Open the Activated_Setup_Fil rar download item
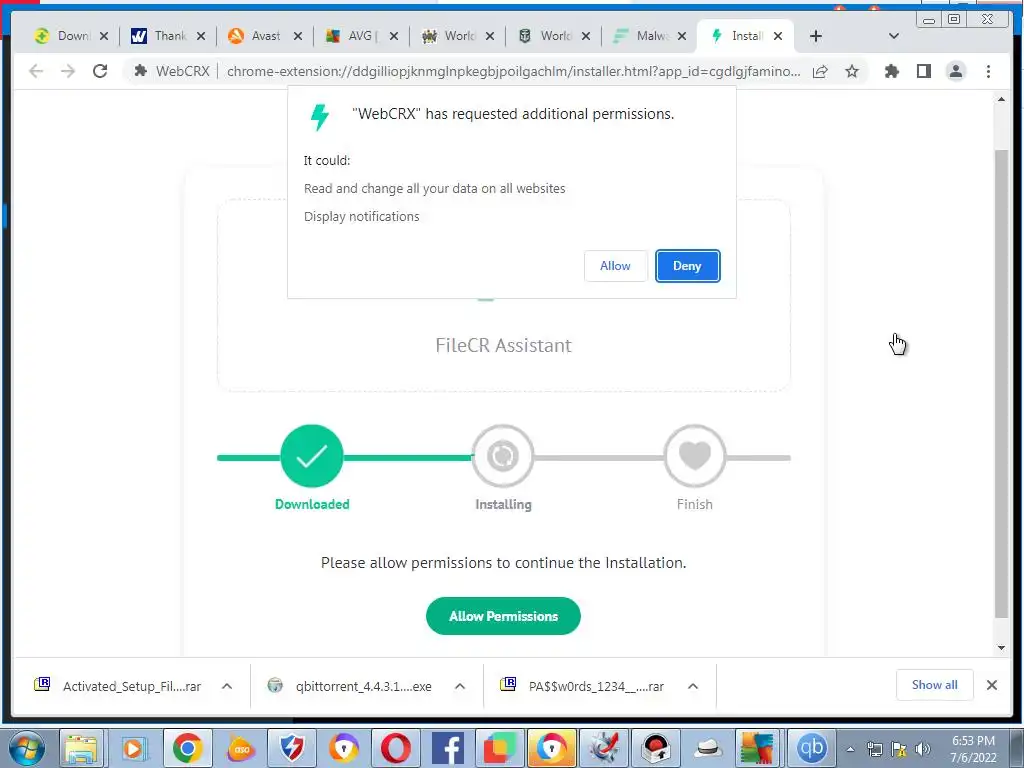1024x768 pixels. [119, 686]
